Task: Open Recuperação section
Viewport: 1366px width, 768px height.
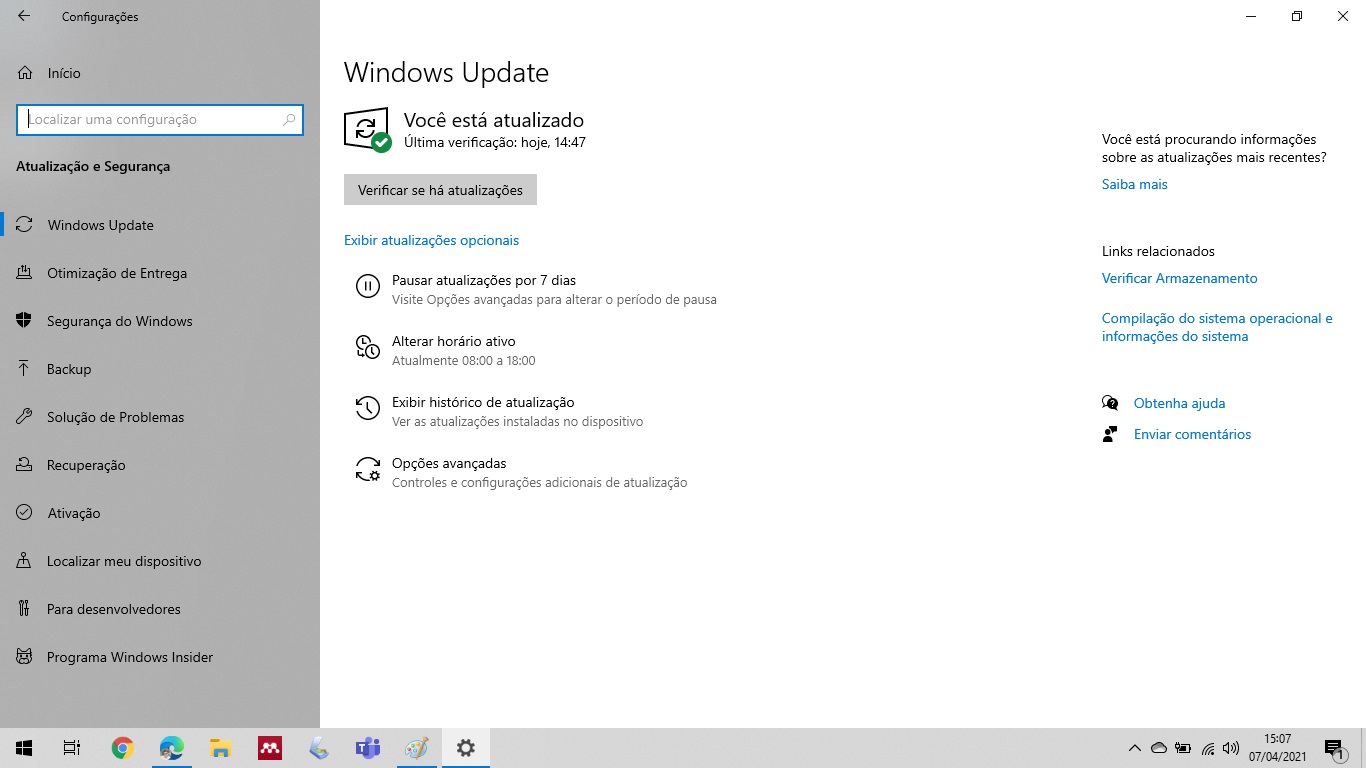Action: pyautogui.click(x=160, y=465)
